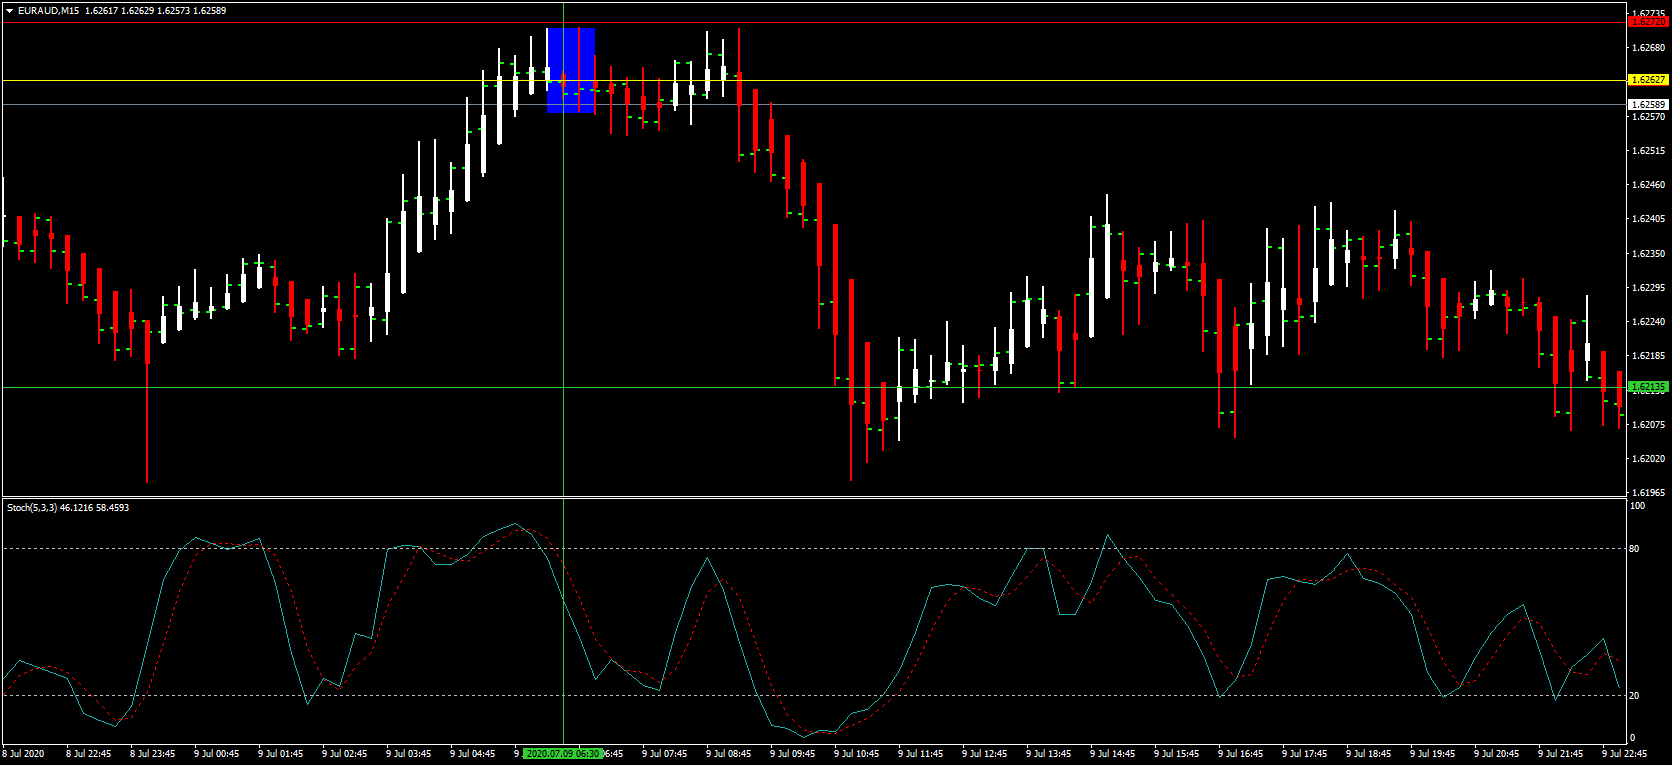Select the blue rectangle on the chart
The width and height of the screenshot is (1672, 765).
tap(571, 70)
